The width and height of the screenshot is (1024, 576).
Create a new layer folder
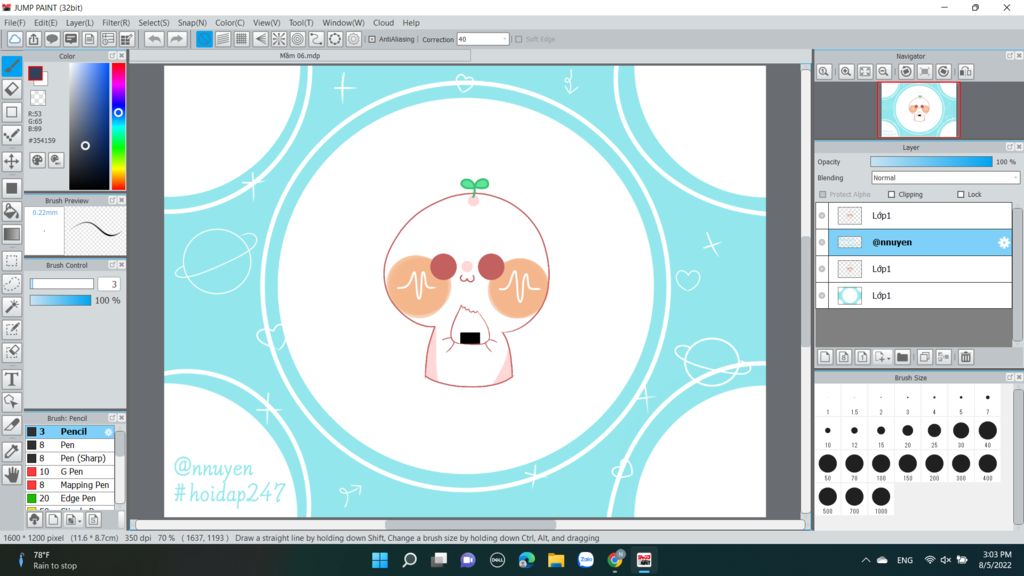pyautogui.click(x=903, y=357)
